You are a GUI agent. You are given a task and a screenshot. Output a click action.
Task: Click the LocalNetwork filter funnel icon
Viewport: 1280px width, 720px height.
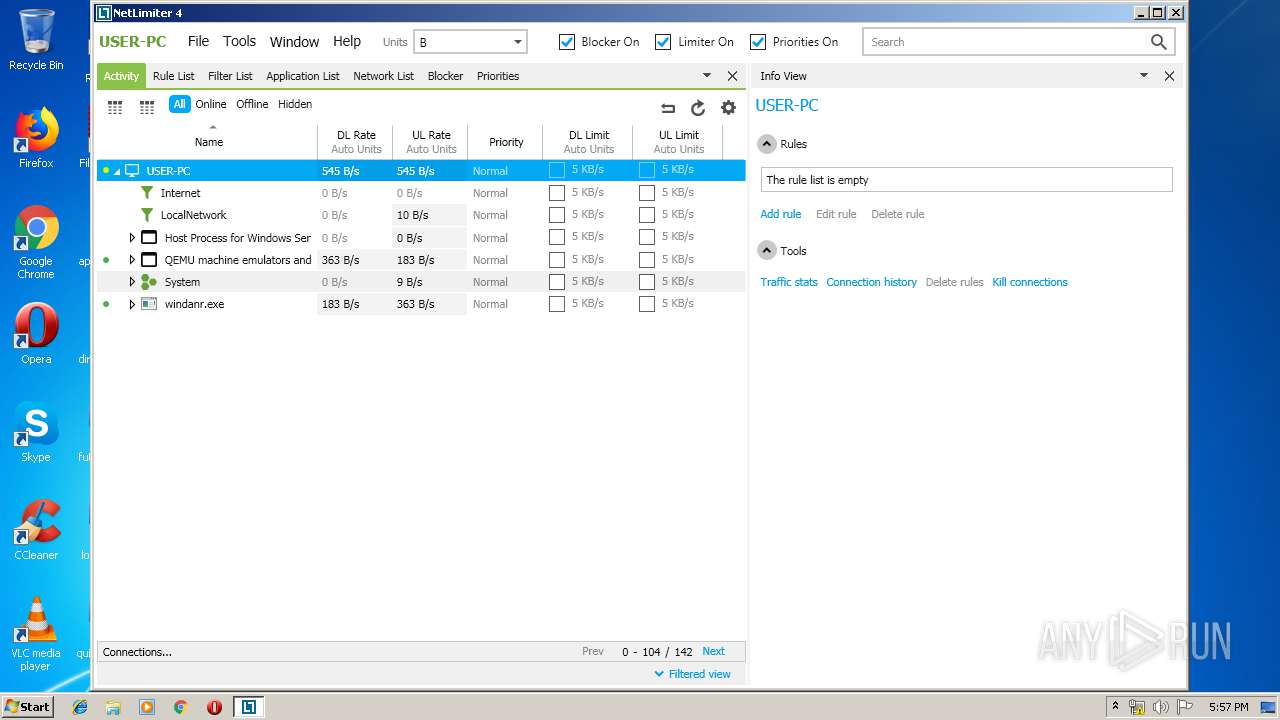tap(147, 215)
